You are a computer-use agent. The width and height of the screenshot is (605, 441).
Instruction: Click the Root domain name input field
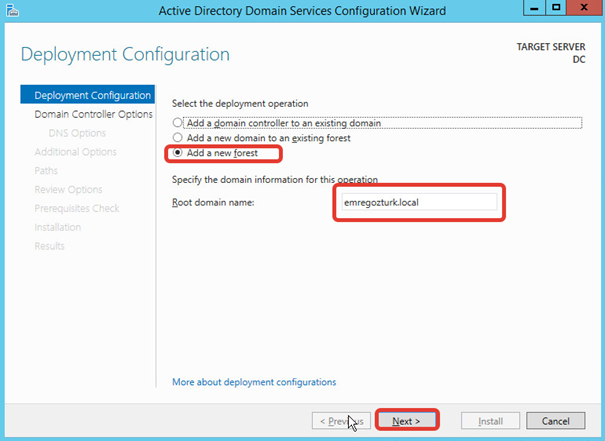coord(419,202)
